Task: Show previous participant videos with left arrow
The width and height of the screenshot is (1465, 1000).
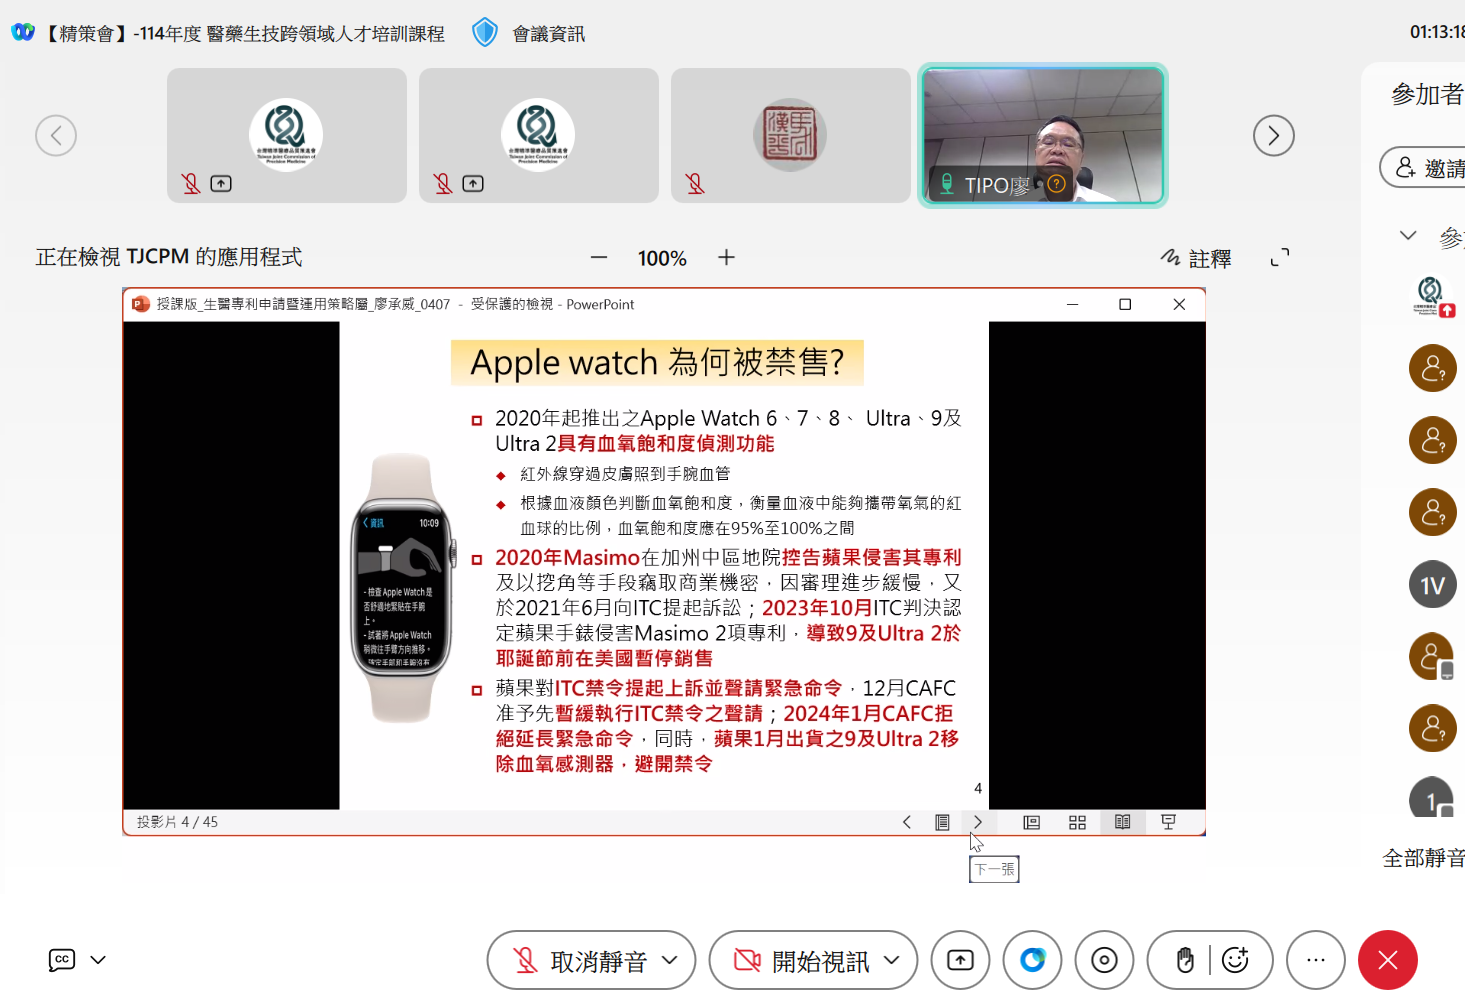Action: click(56, 135)
